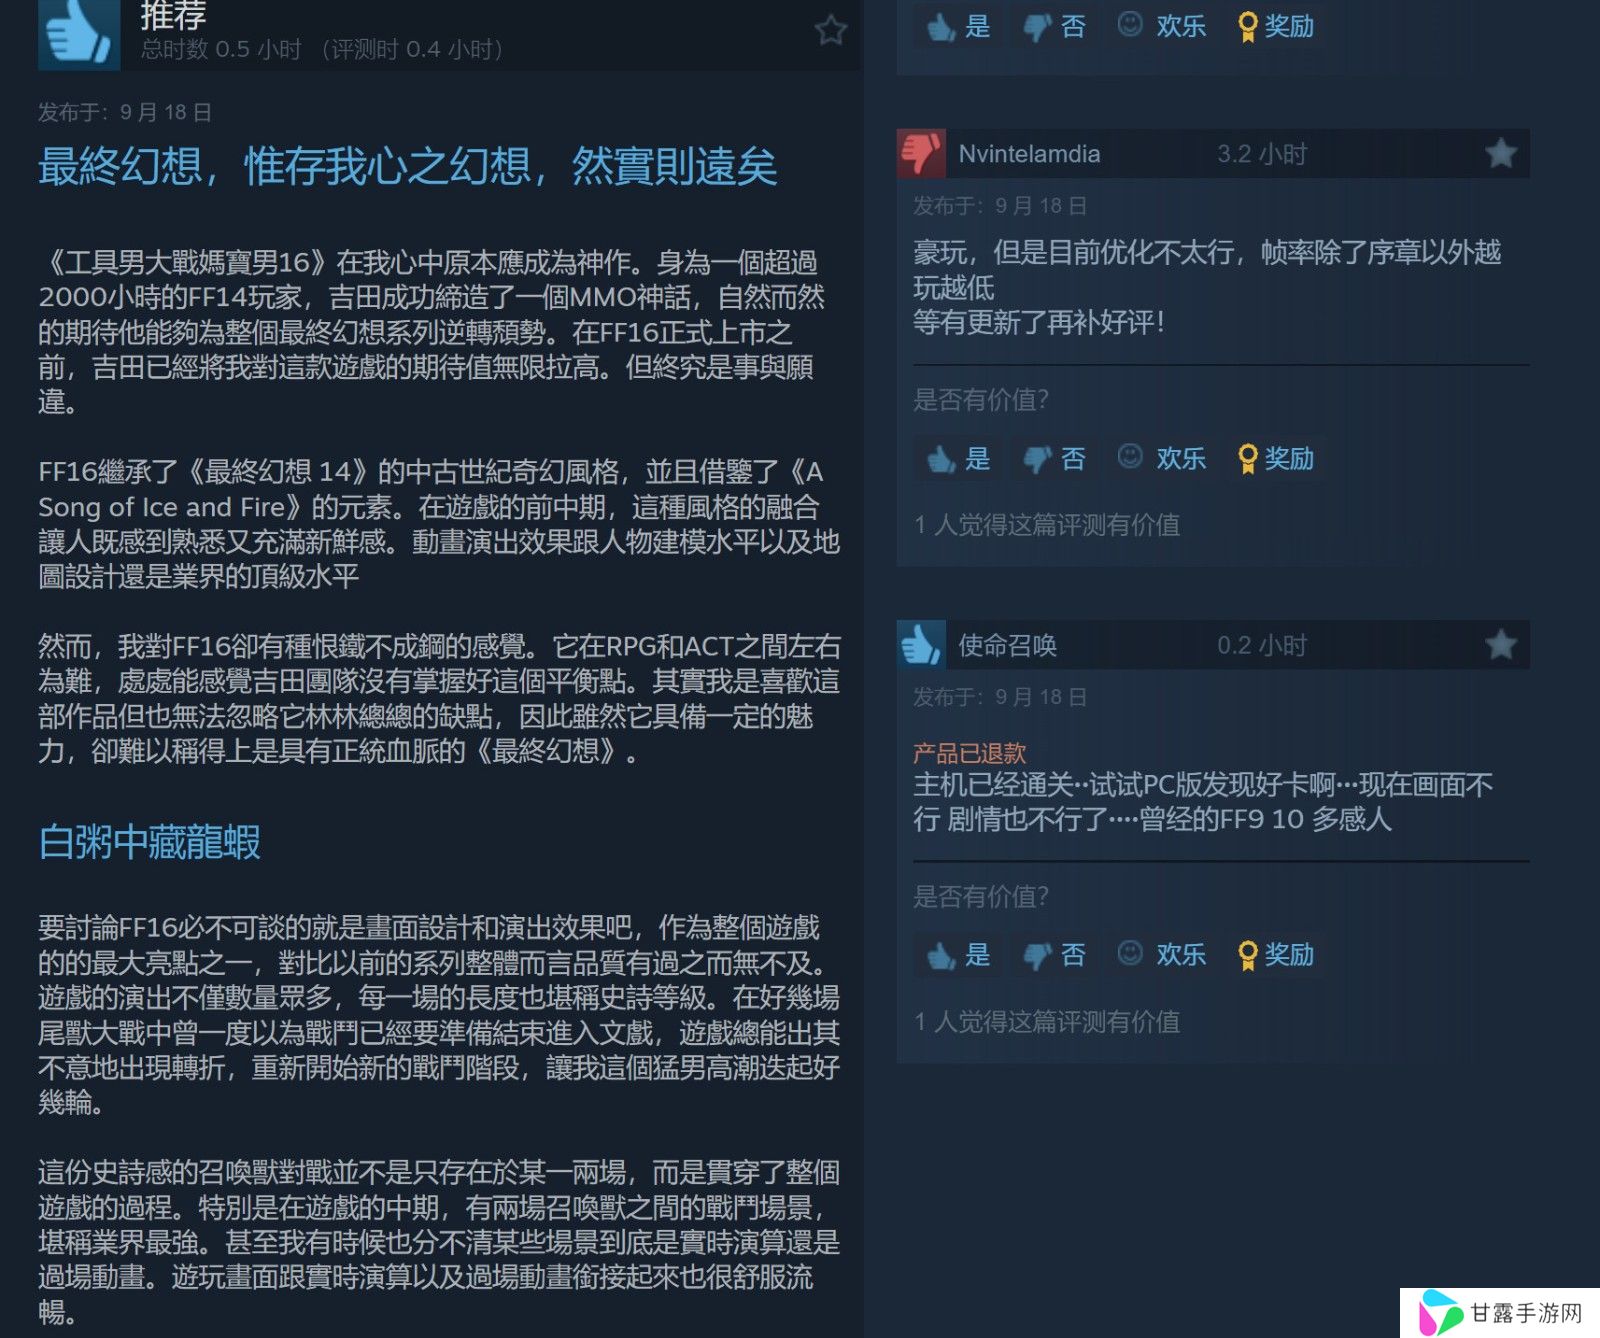This screenshot has height=1338, width=1600.
Task: Vote 是 on Nvintelamdia's review
Action: click(x=958, y=459)
